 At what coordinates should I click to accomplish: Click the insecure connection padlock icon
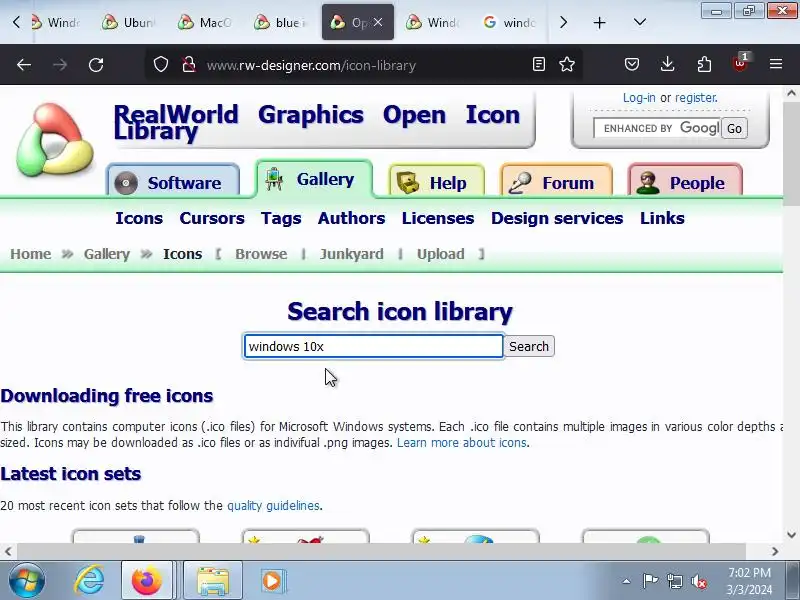pyautogui.click(x=189, y=65)
